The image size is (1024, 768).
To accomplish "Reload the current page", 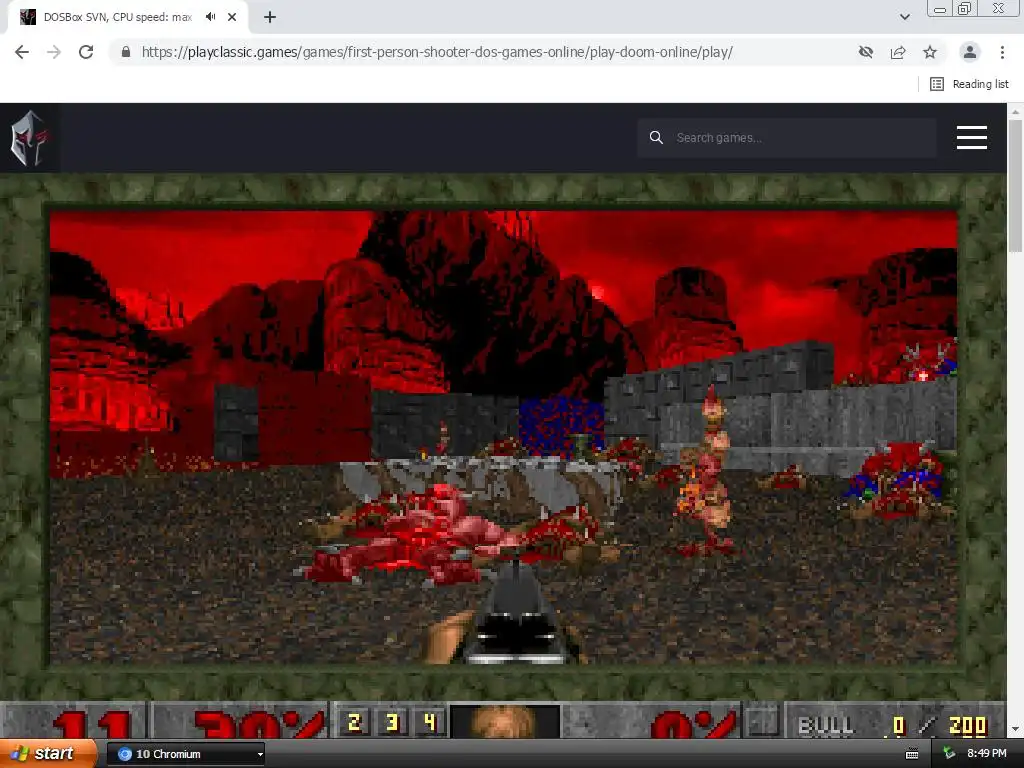I will pos(86,52).
